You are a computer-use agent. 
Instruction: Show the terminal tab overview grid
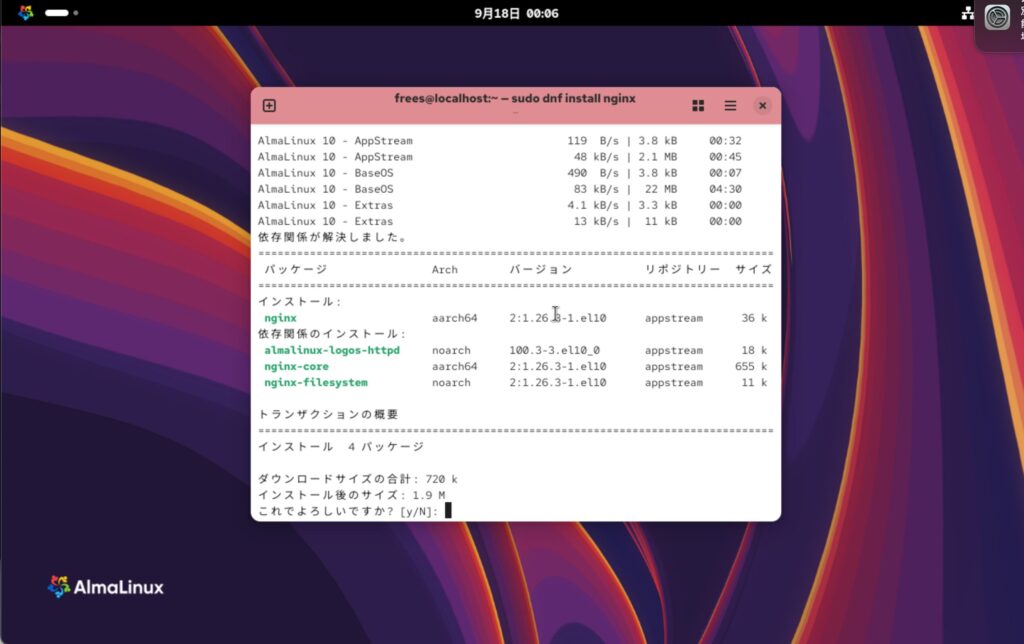pyautogui.click(x=698, y=106)
